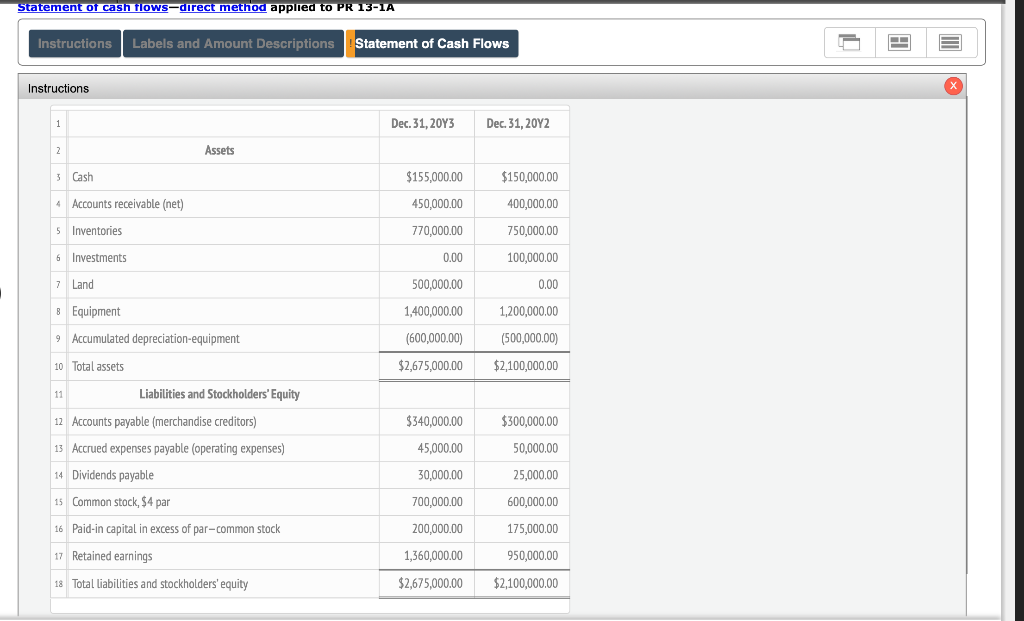Select the Total assets $2,675,000.00 cell
Image resolution: width=1024 pixels, height=621 pixels.
[430, 365]
